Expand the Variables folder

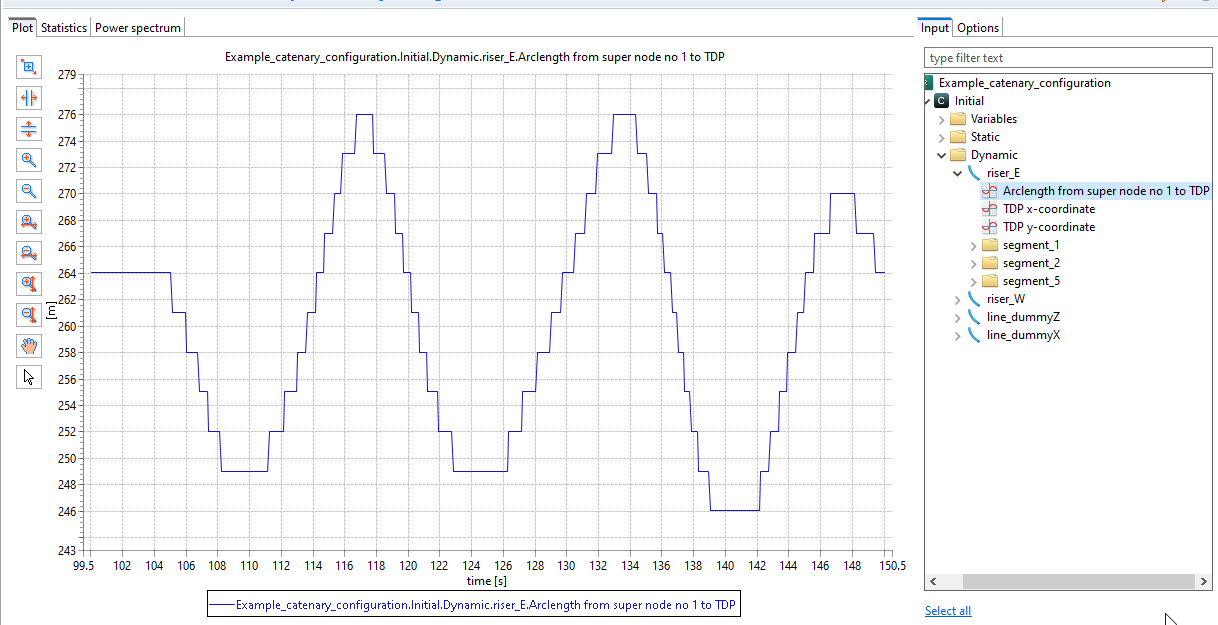pyautogui.click(x=941, y=119)
